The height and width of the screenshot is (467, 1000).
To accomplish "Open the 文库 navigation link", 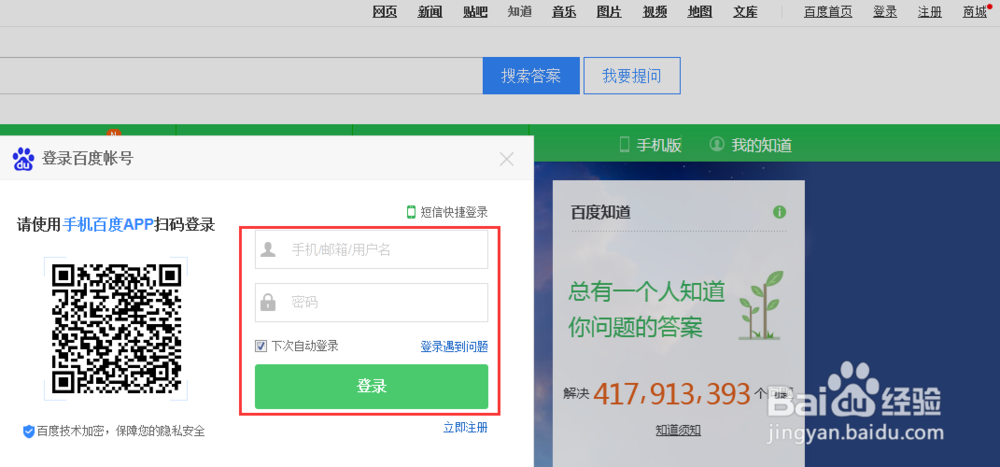I will point(746,11).
